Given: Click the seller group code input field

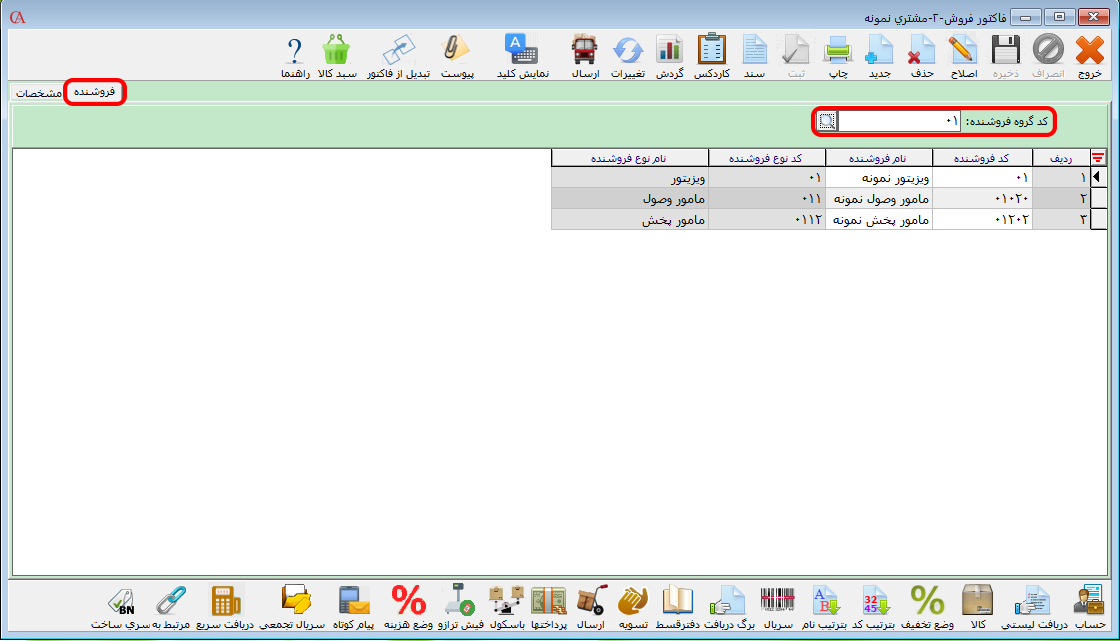Looking at the screenshot, I should point(900,121).
